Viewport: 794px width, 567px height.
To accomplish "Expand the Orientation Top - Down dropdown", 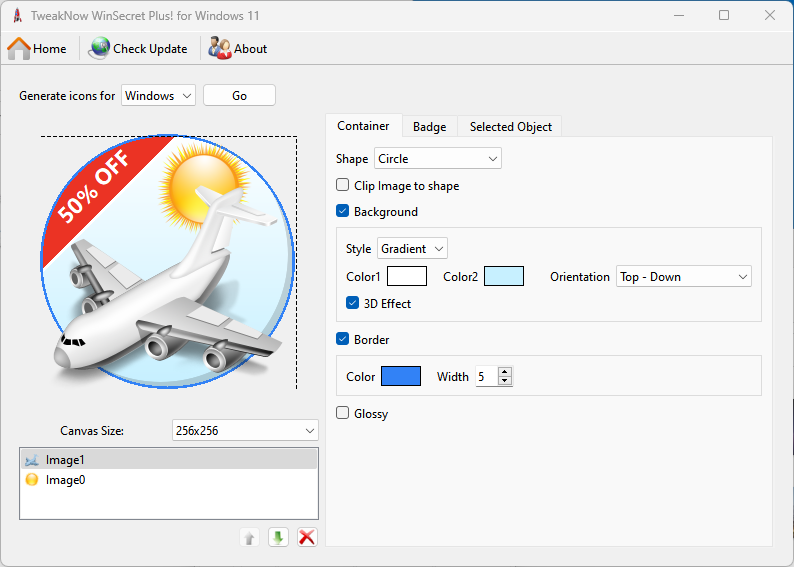I will tap(683, 277).
